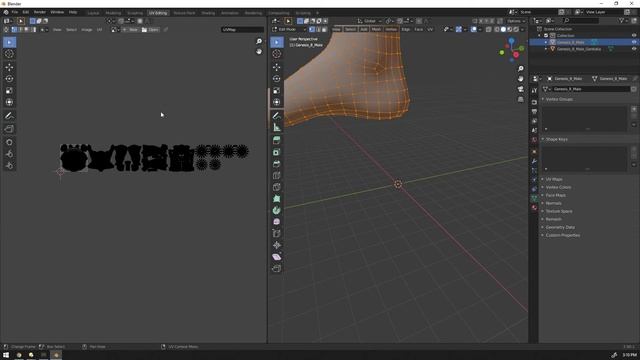Screen dimensions: 640x360
Task: Enable vertex select mode in 3D viewport
Action: tap(312, 29)
